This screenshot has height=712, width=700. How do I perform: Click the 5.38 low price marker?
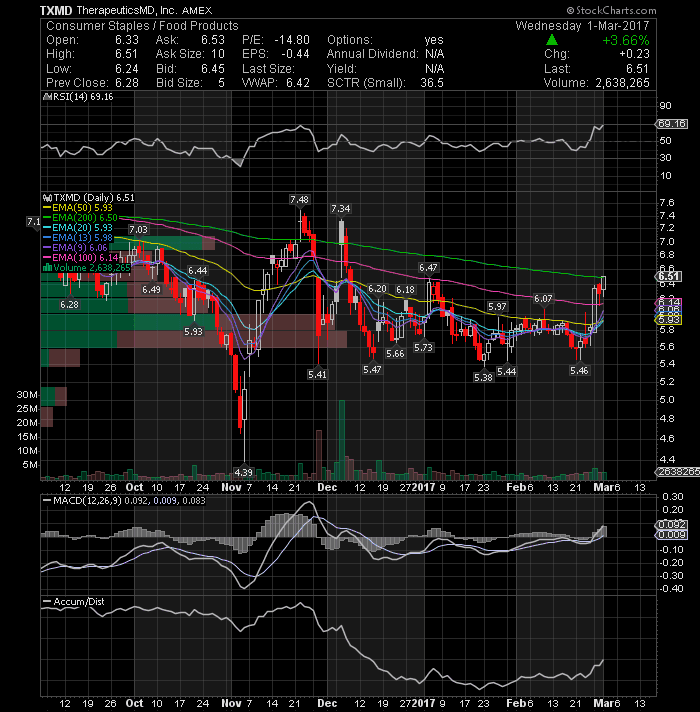click(483, 377)
